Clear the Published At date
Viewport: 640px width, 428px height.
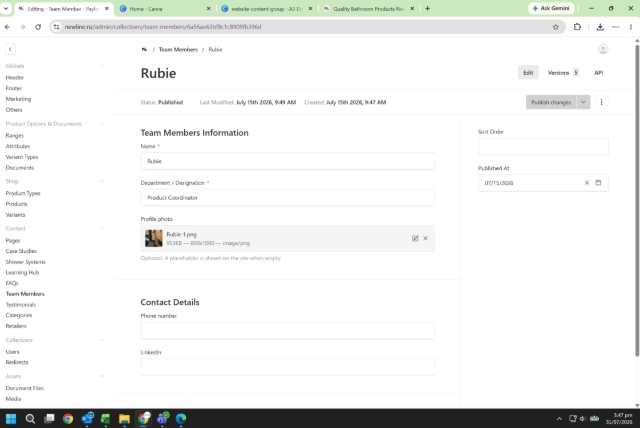pos(587,183)
